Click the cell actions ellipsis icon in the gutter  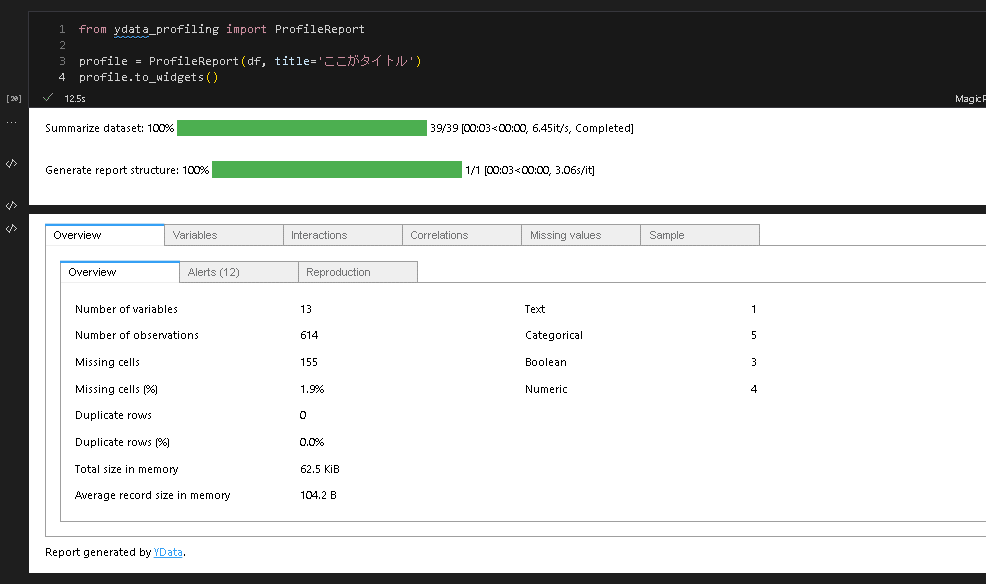11,121
